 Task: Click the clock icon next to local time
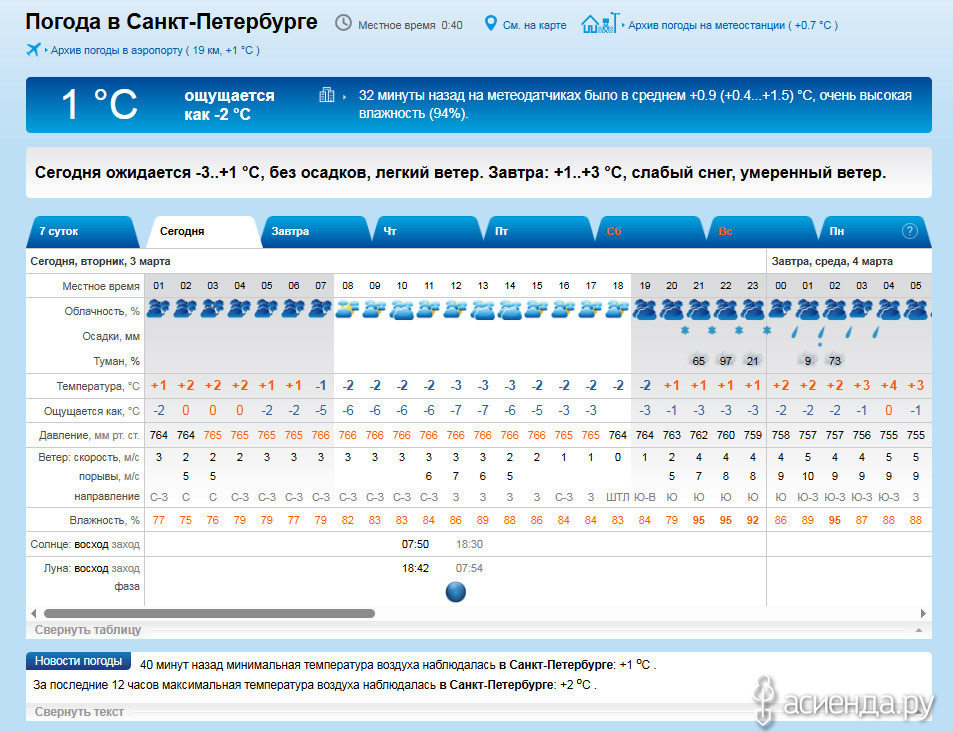(343, 23)
